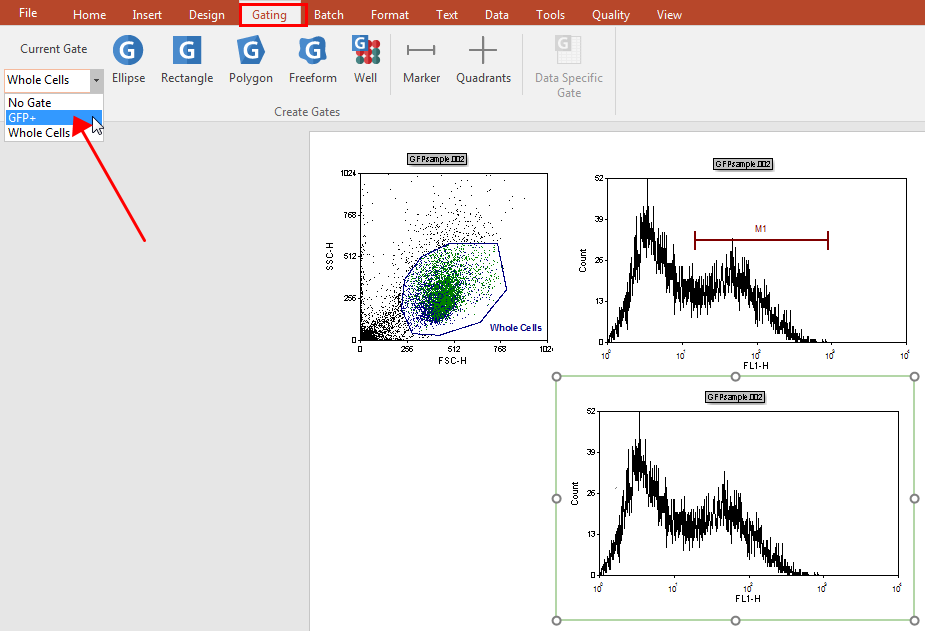Expand the Current Gate dropdown arrow
Screen dimensions: 925x631
(x=96, y=80)
